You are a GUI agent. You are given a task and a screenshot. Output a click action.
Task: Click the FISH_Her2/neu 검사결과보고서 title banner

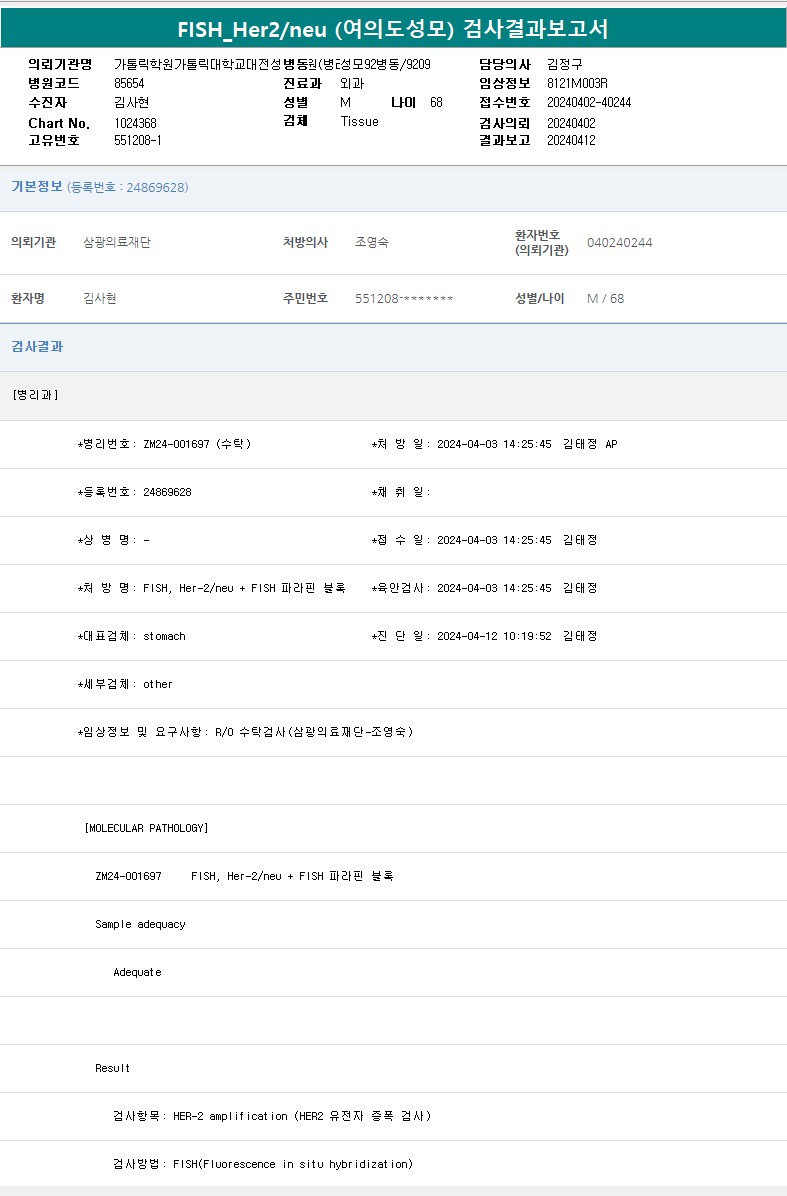[393, 29]
